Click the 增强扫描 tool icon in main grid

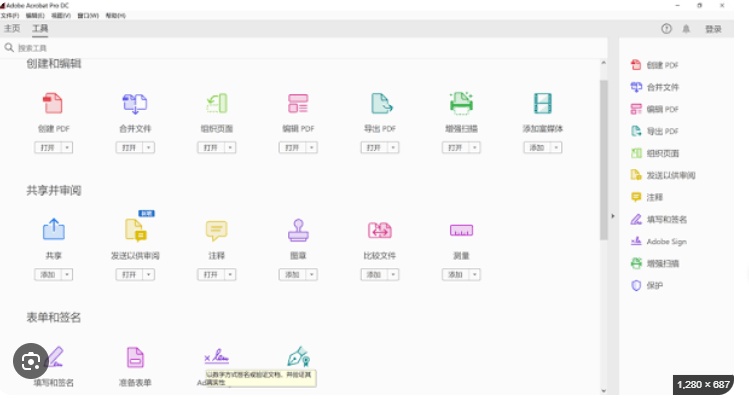461,103
